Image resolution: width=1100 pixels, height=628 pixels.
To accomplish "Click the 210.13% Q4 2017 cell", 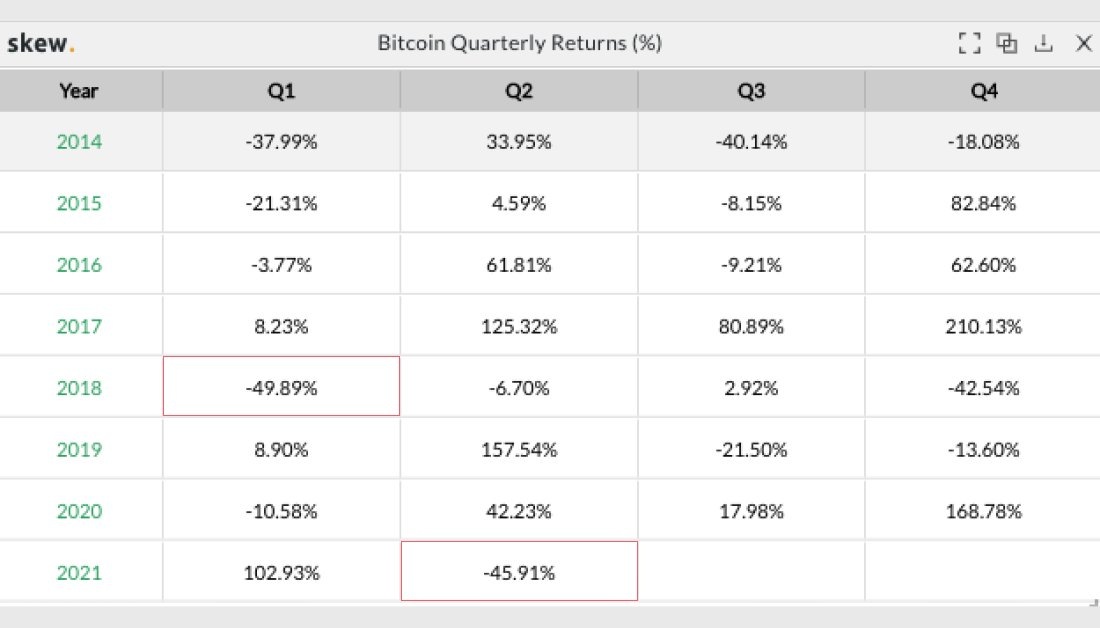I will click(x=984, y=327).
